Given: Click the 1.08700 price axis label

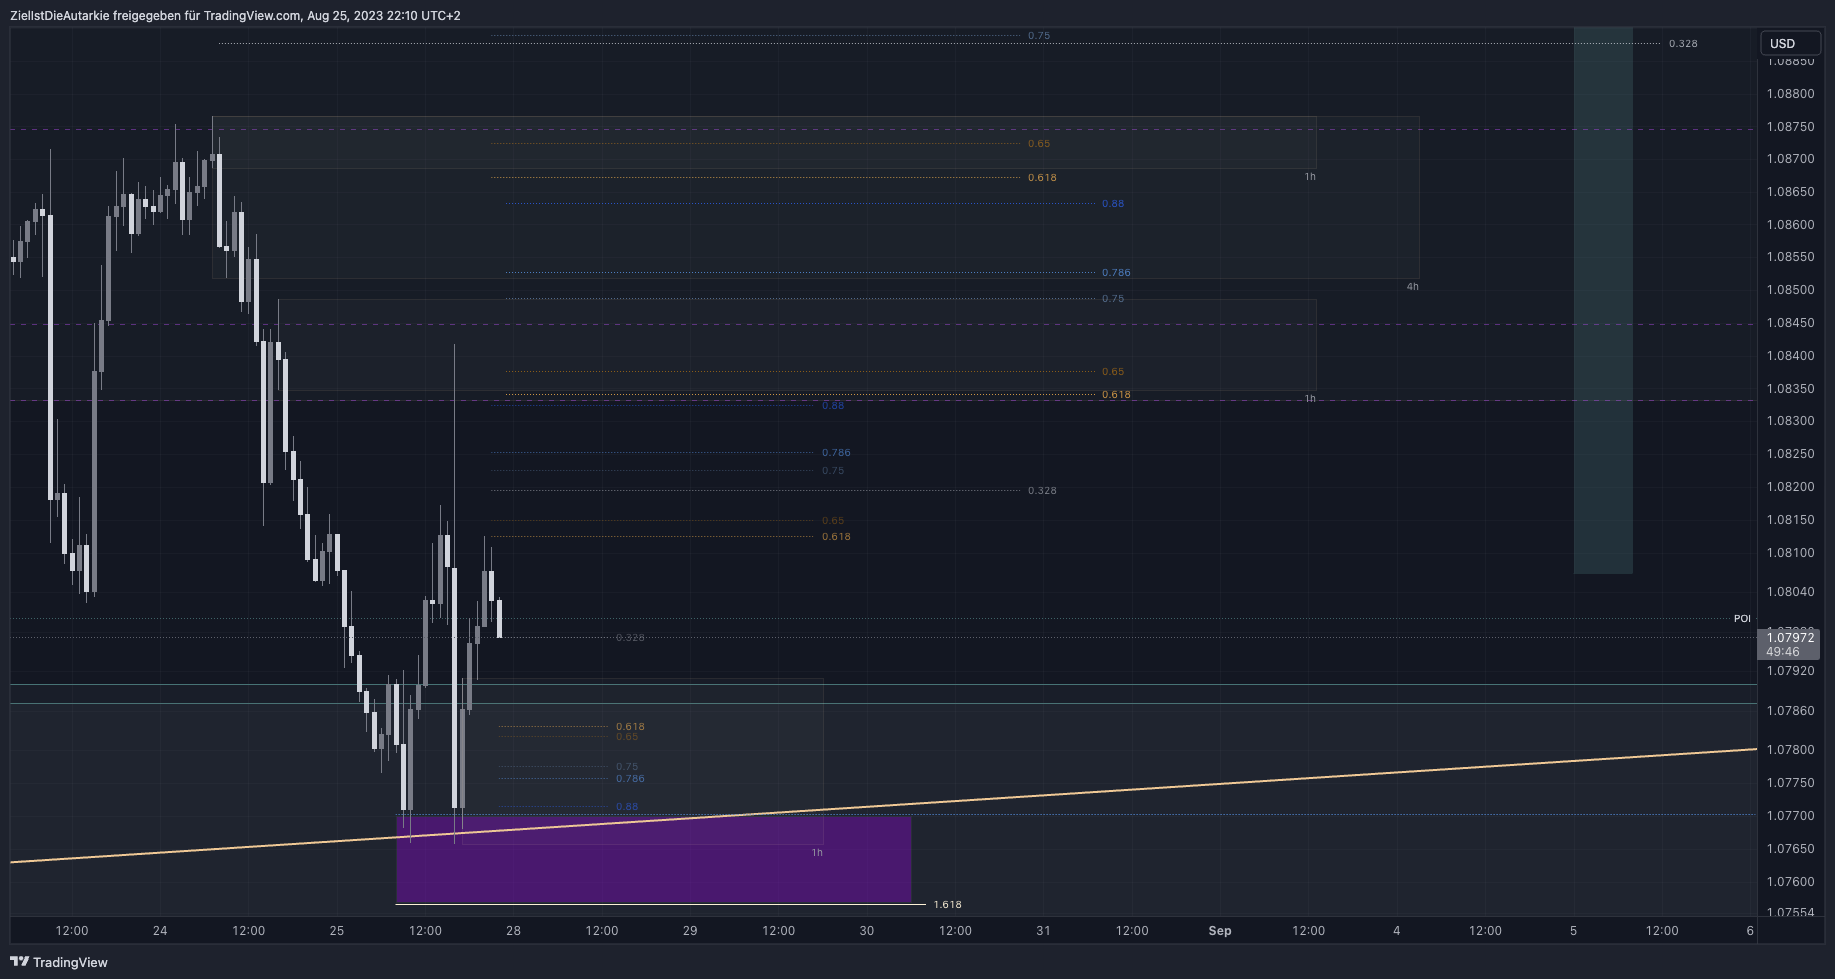Looking at the screenshot, I should [x=1790, y=159].
